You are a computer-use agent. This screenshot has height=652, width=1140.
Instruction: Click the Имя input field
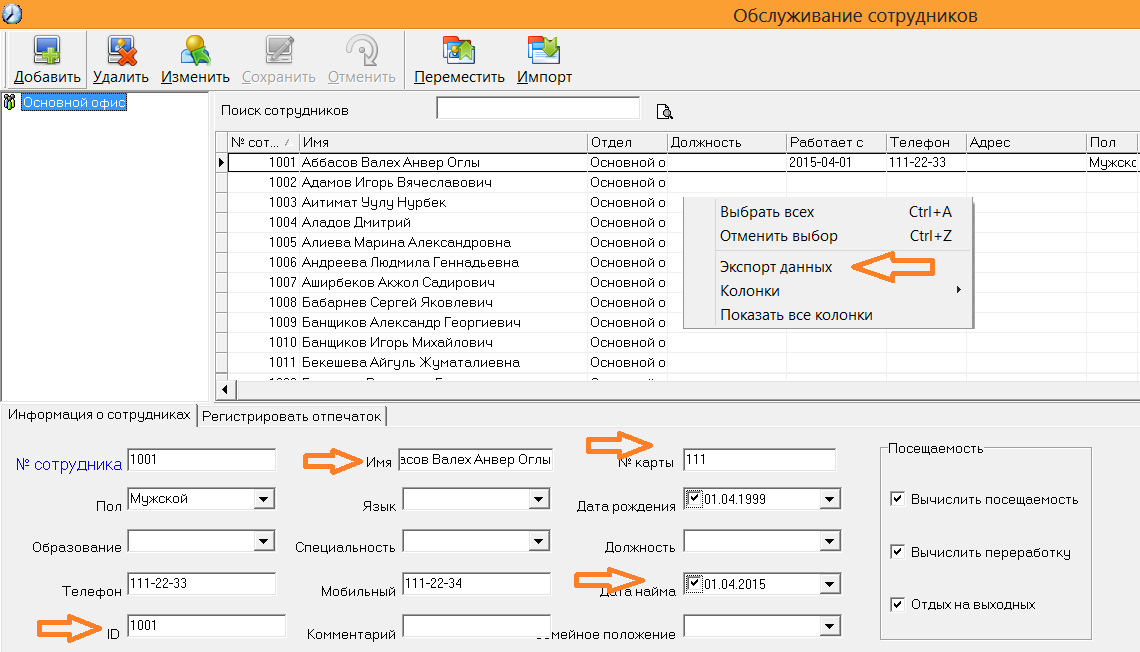475,459
